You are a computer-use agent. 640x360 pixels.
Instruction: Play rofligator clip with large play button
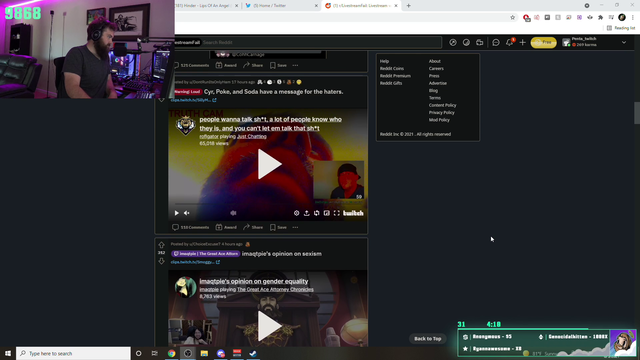pyautogui.click(x=269, y=164)
